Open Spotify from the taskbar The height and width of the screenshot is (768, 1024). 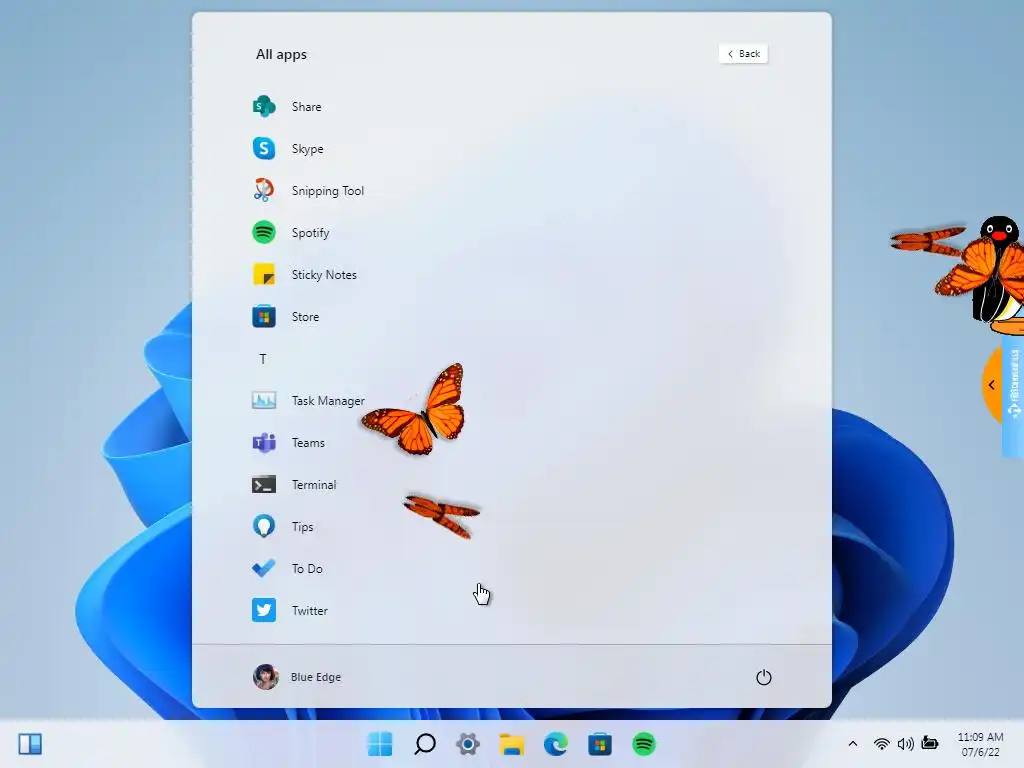click(x=644, y=744)
